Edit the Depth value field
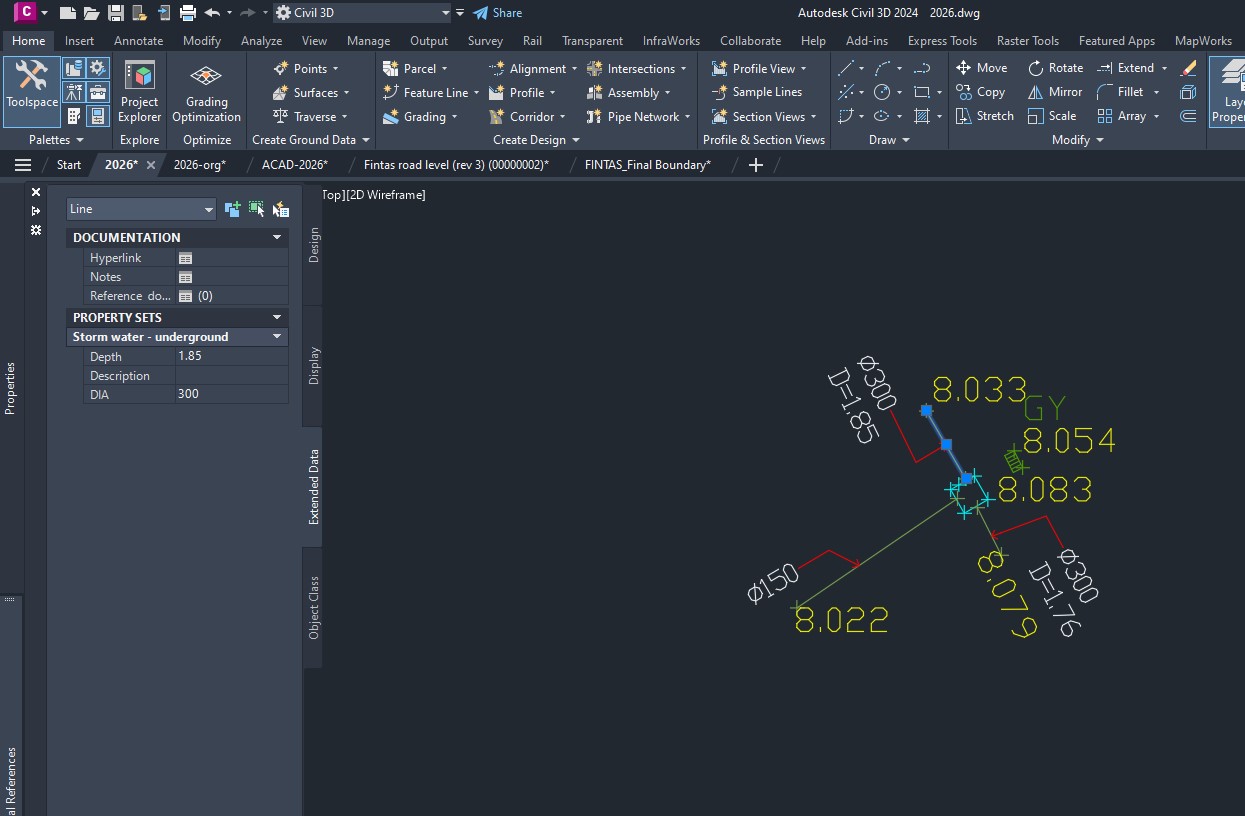This screenshot has width=1245, height=816. click(x=230, y=356)
